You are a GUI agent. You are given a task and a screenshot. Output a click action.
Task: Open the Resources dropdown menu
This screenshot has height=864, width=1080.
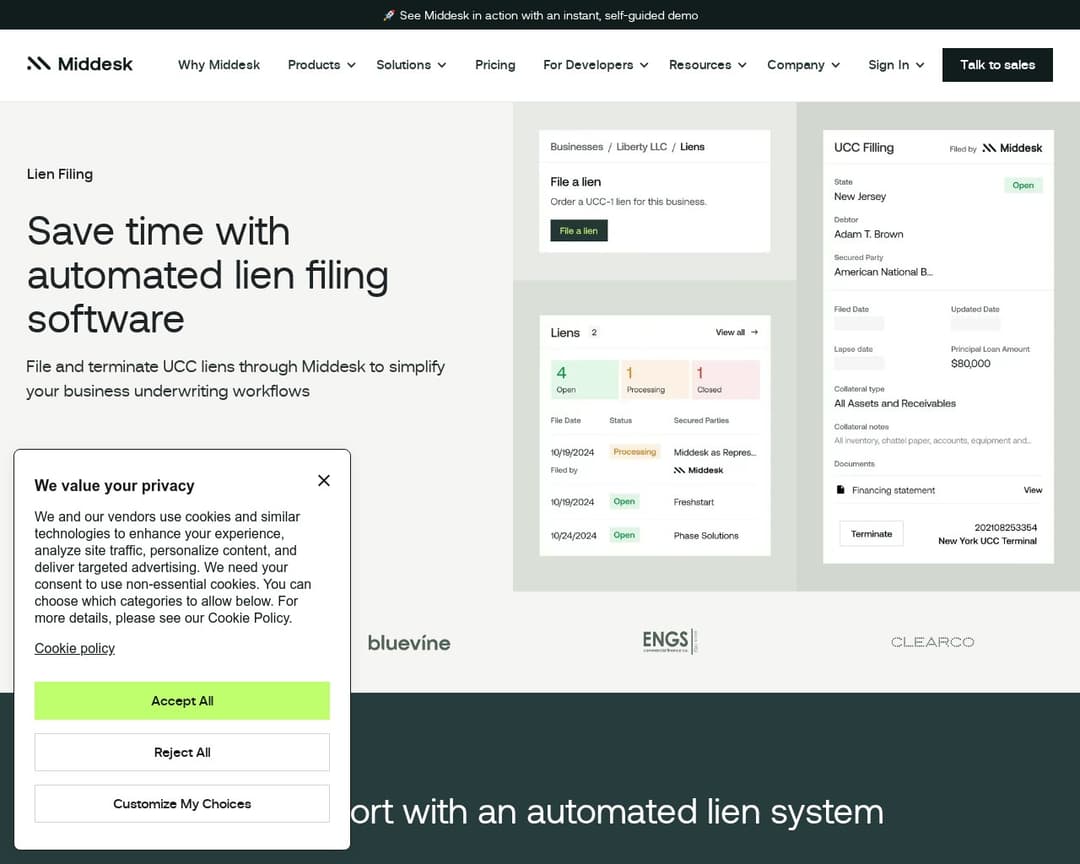pyautogui.click(x=707, y=65)
